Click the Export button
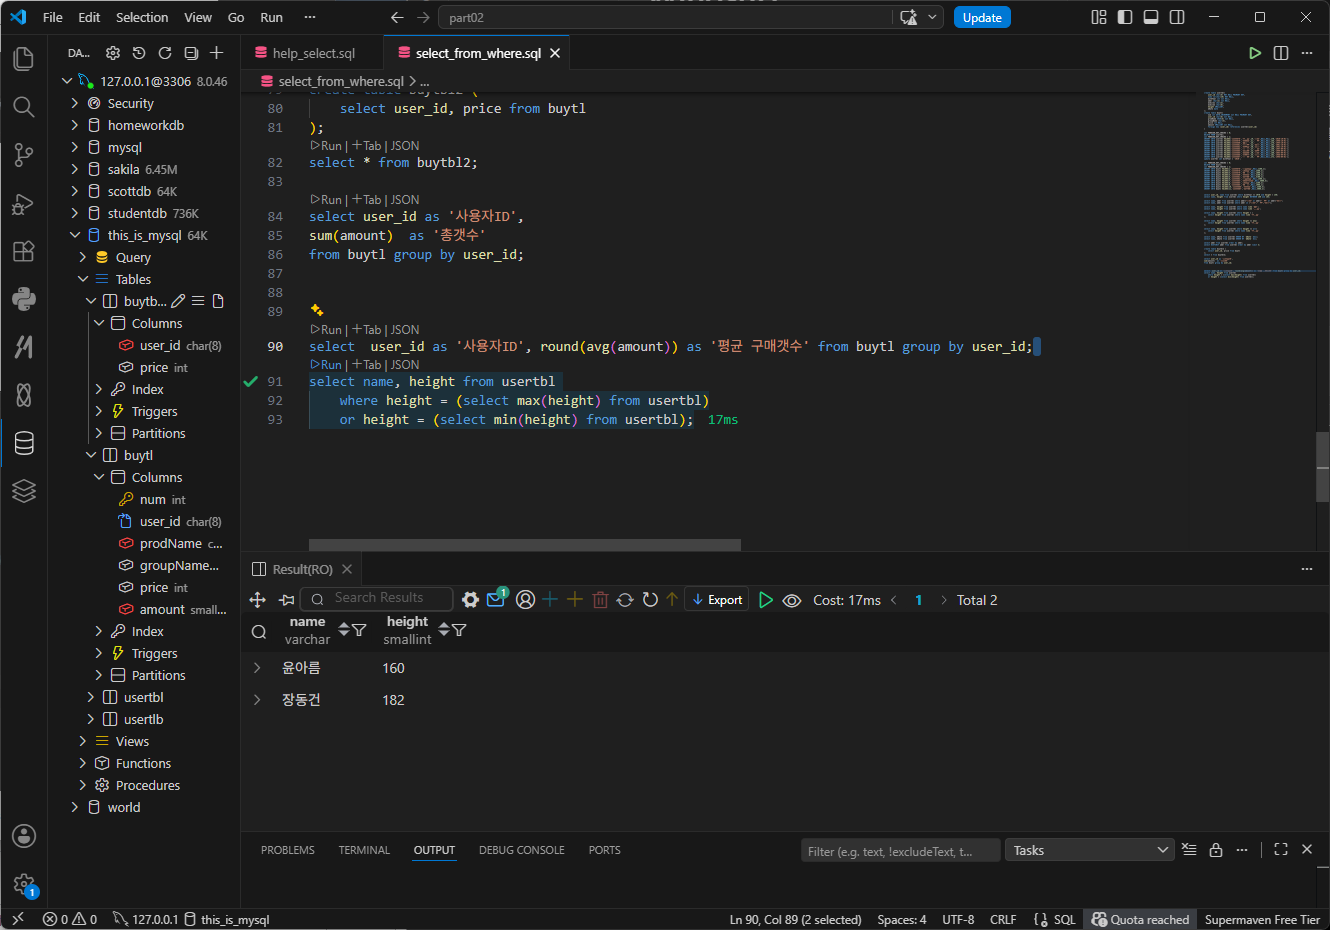 [x=717, y=600]
